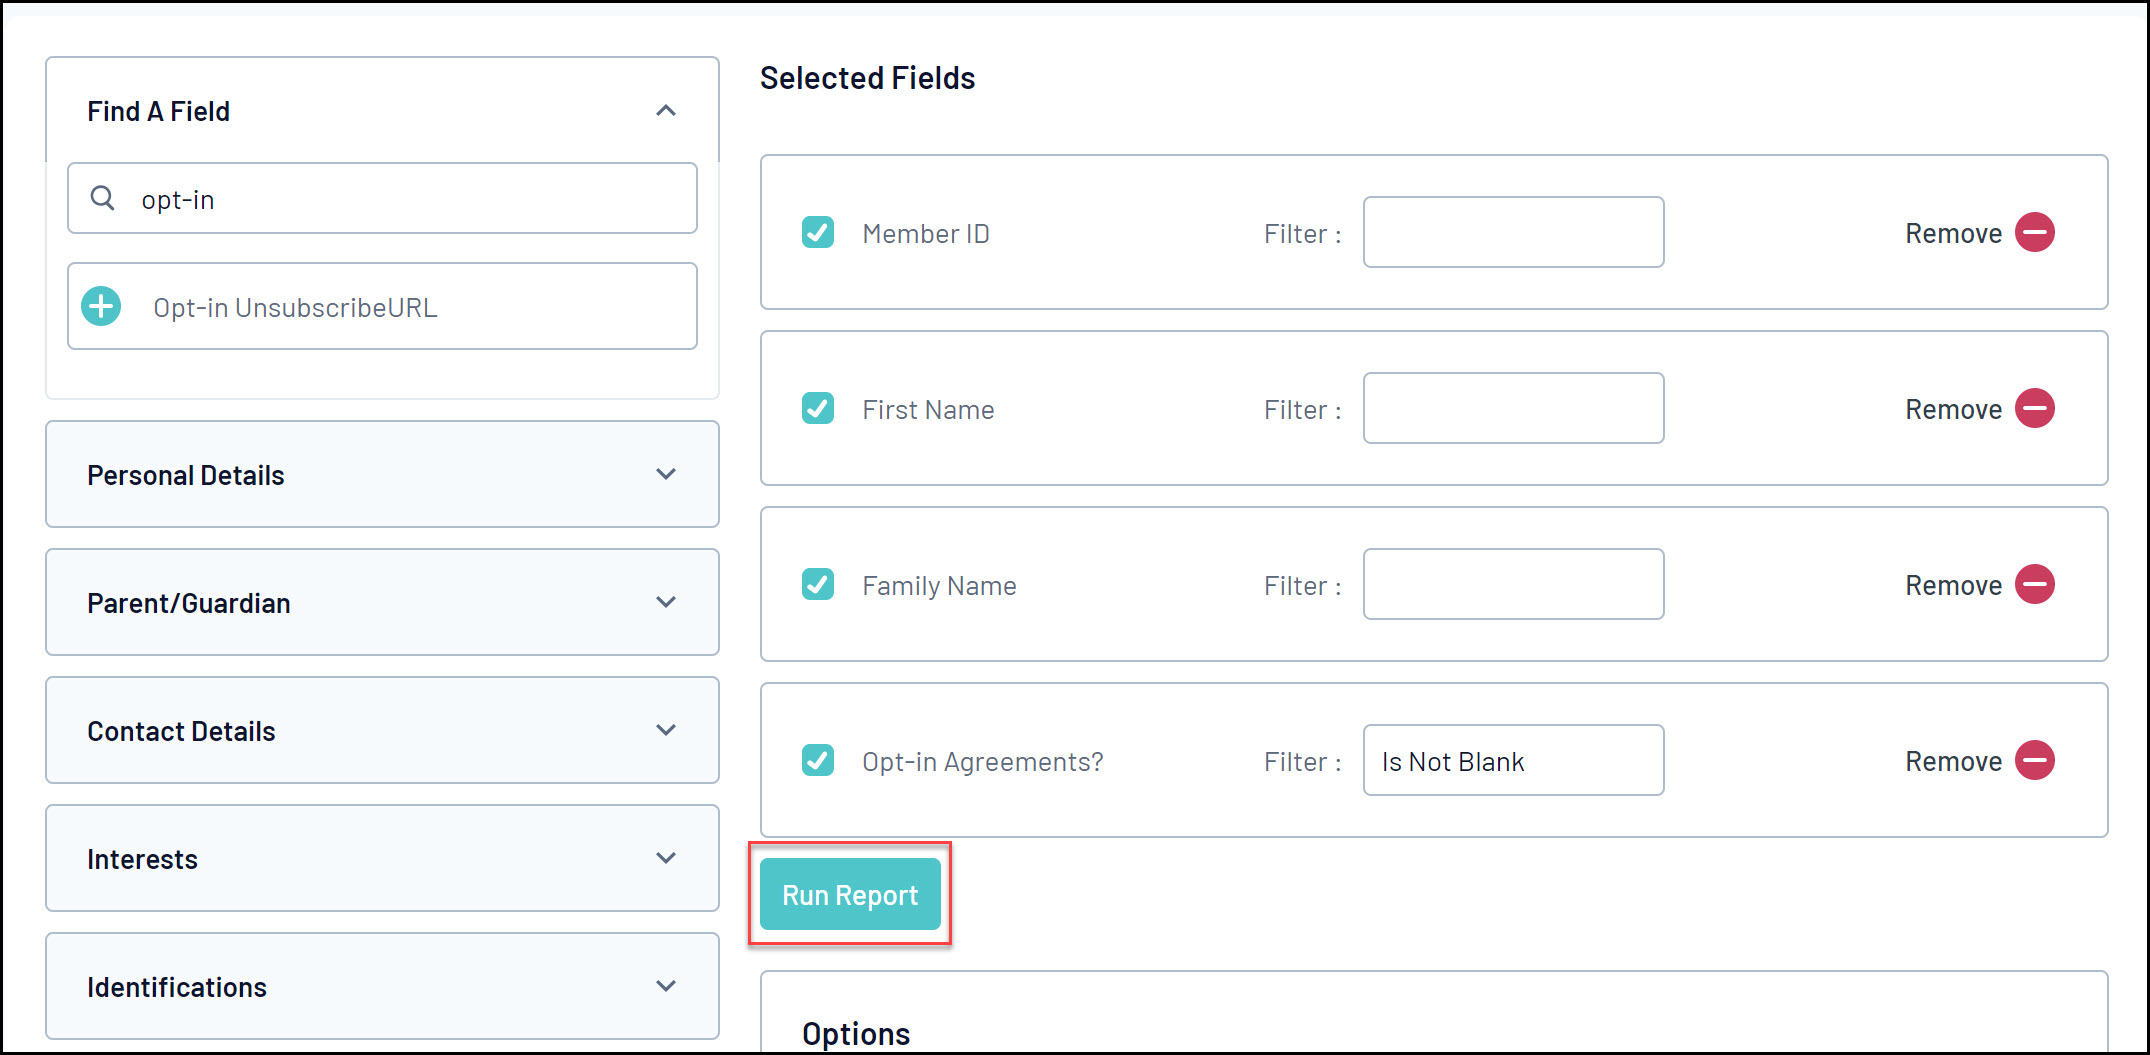Click the search magnifier icon in Find A Field
This screenshot has height=1055, width=2150.
tap(102, 198)
